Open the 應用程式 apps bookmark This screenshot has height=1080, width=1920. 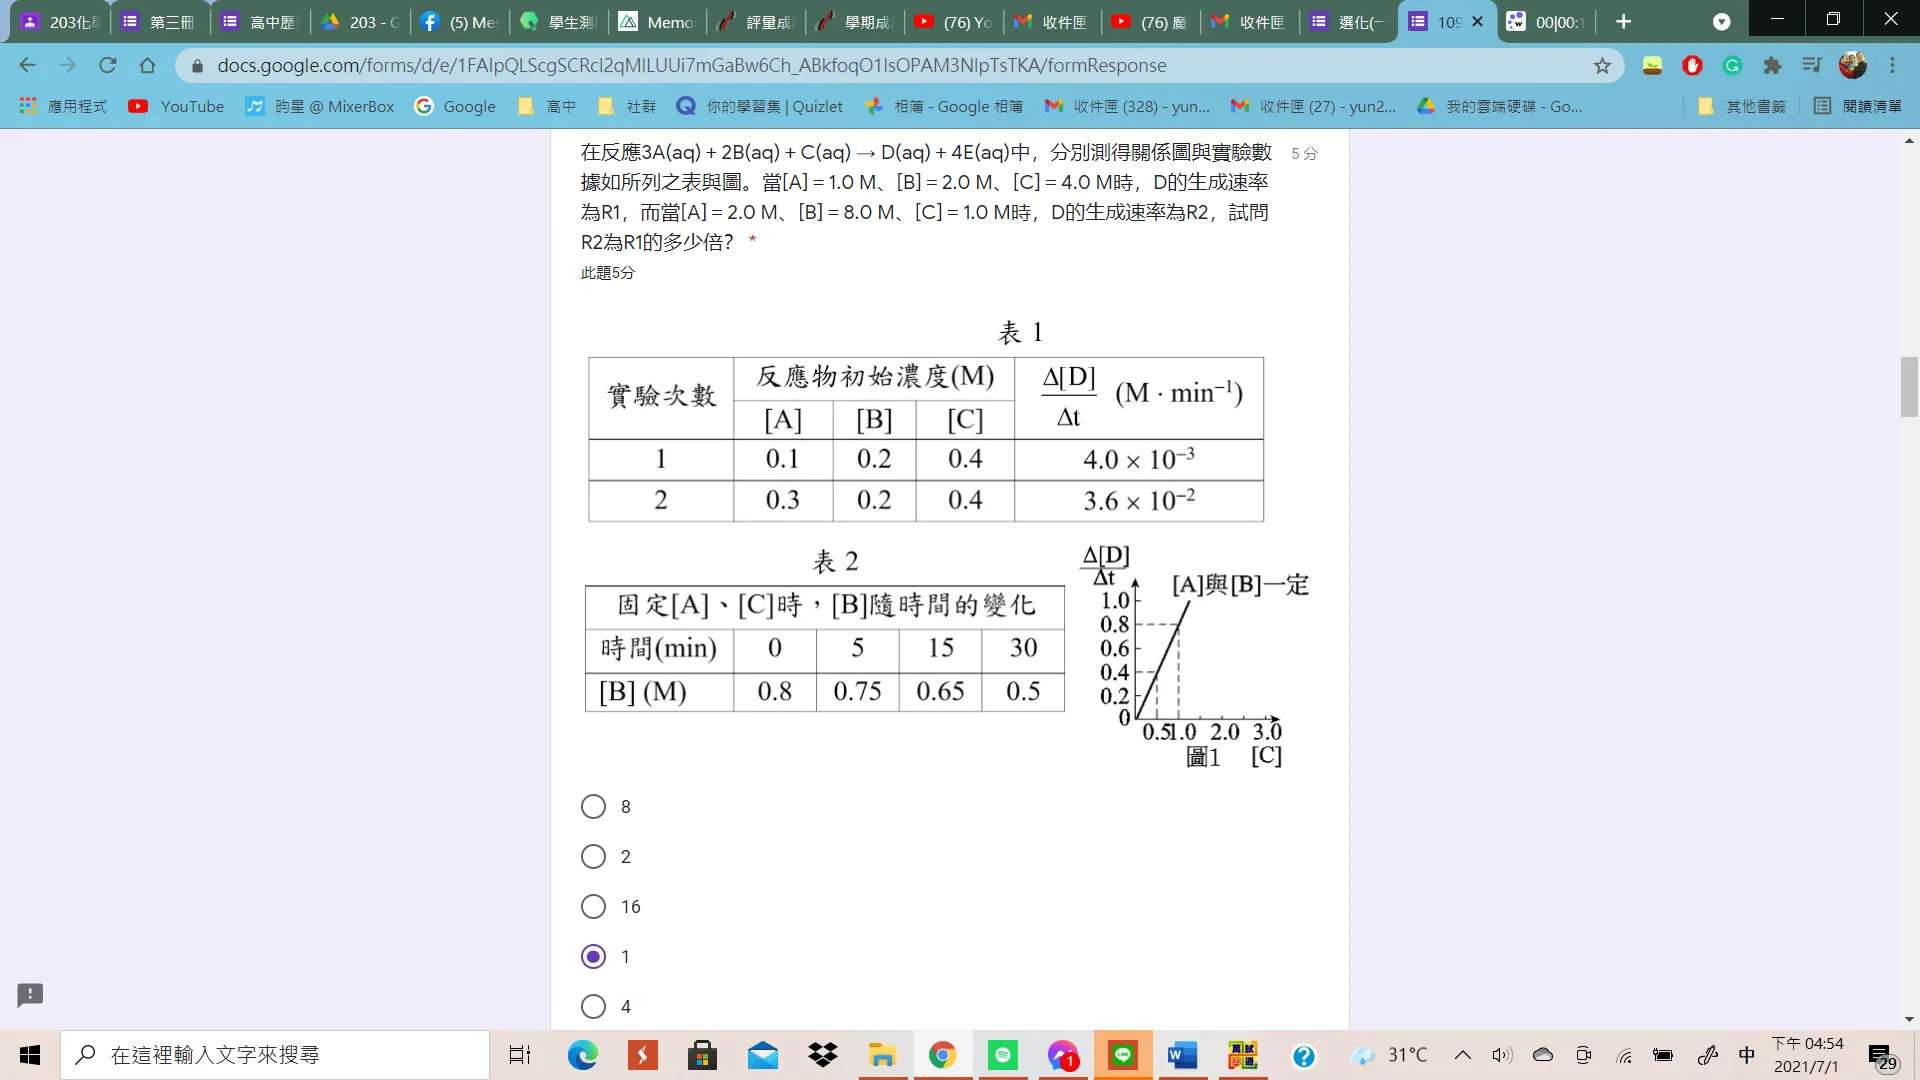click(x=63, y=106)
